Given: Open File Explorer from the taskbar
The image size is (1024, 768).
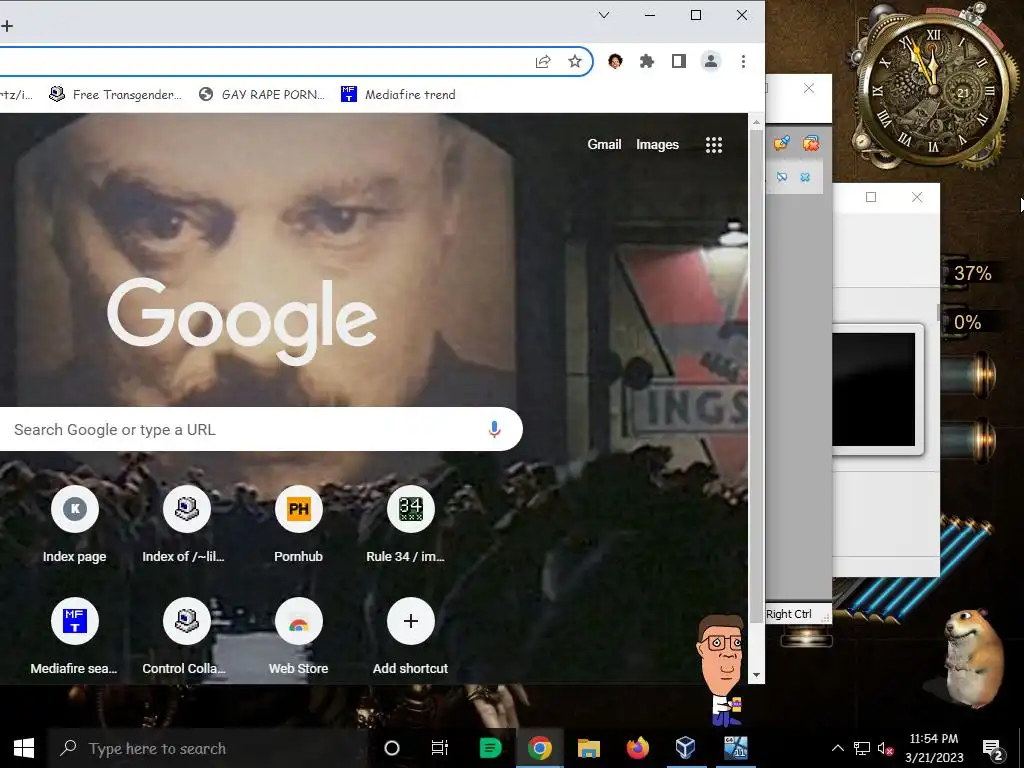Looking at the screenshot, I should point(588,748).
